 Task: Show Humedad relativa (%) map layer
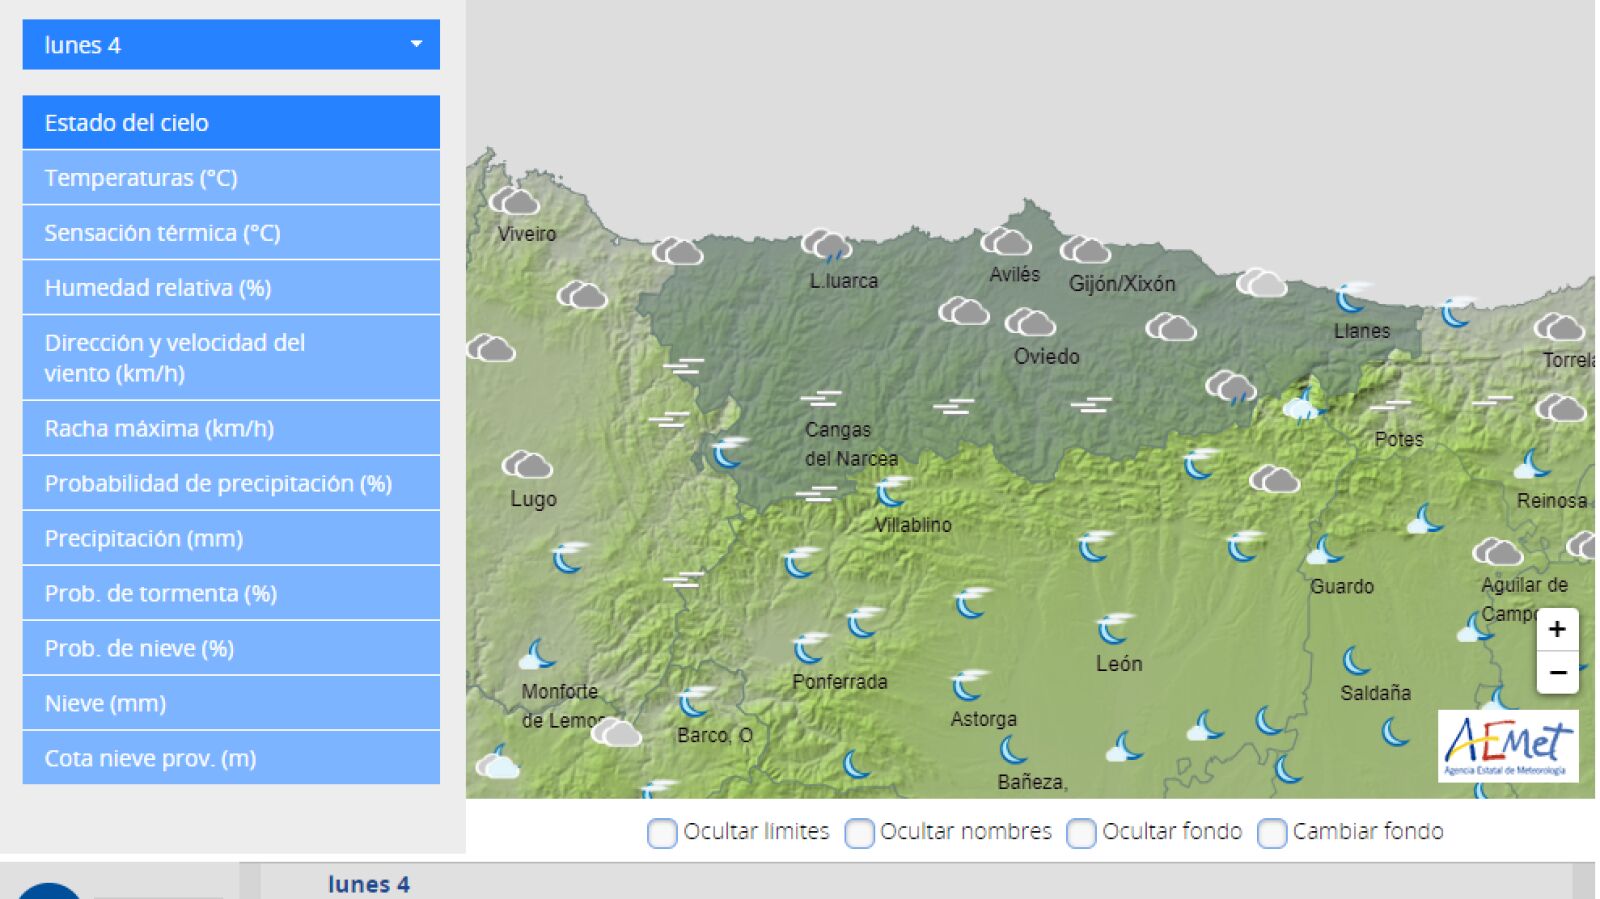(231, 288)
